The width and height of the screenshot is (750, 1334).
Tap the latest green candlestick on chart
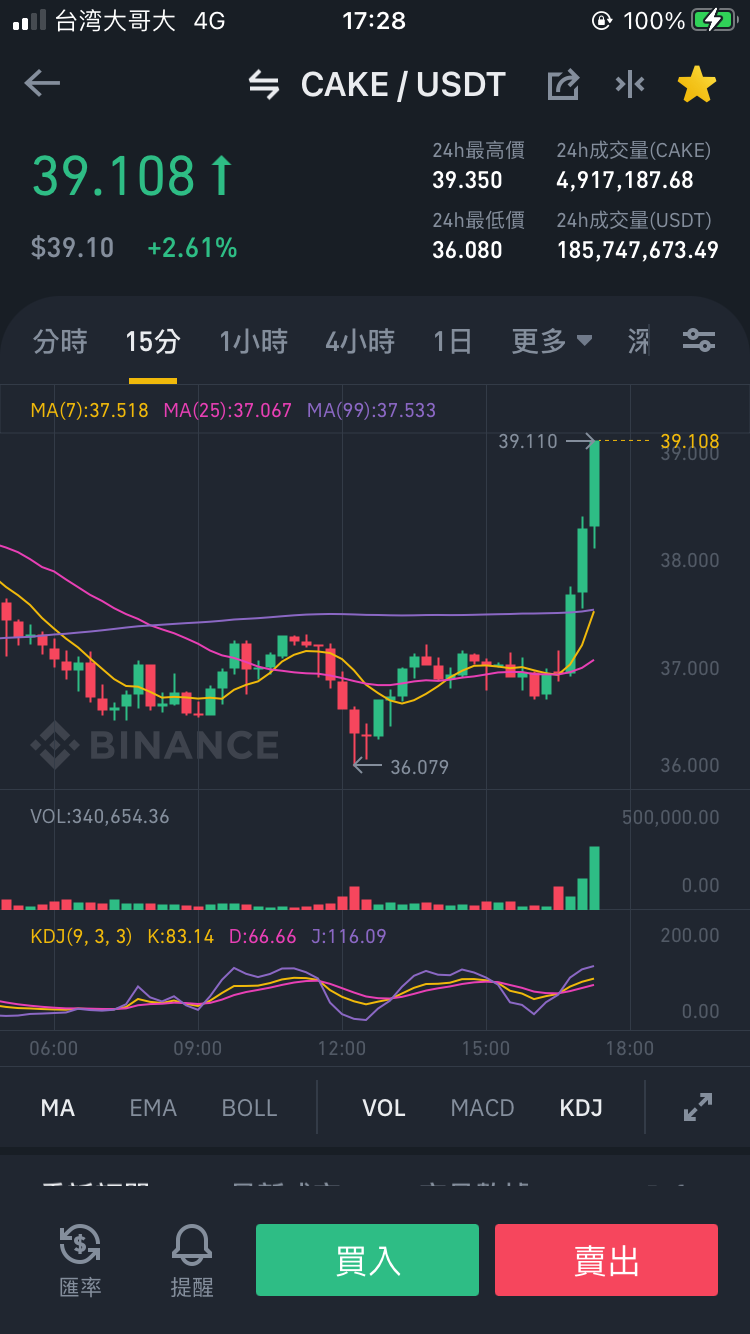(x=594, y=484)
